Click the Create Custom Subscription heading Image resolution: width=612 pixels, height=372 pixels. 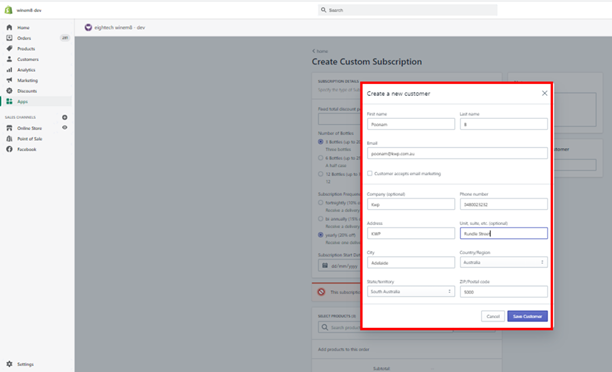point(366,62)
